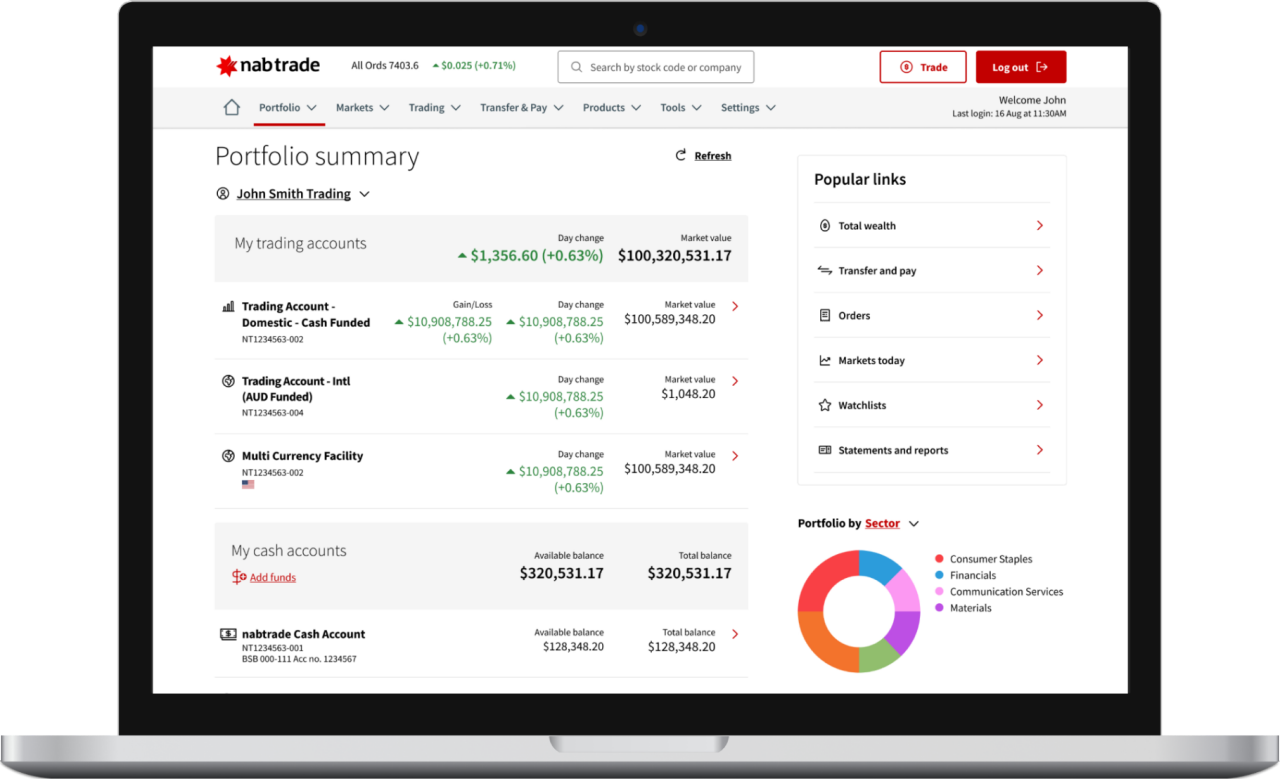This screenshot has height=779, width=1280.
Task: Click the search magnifier icon
Action: coord(577,67)
